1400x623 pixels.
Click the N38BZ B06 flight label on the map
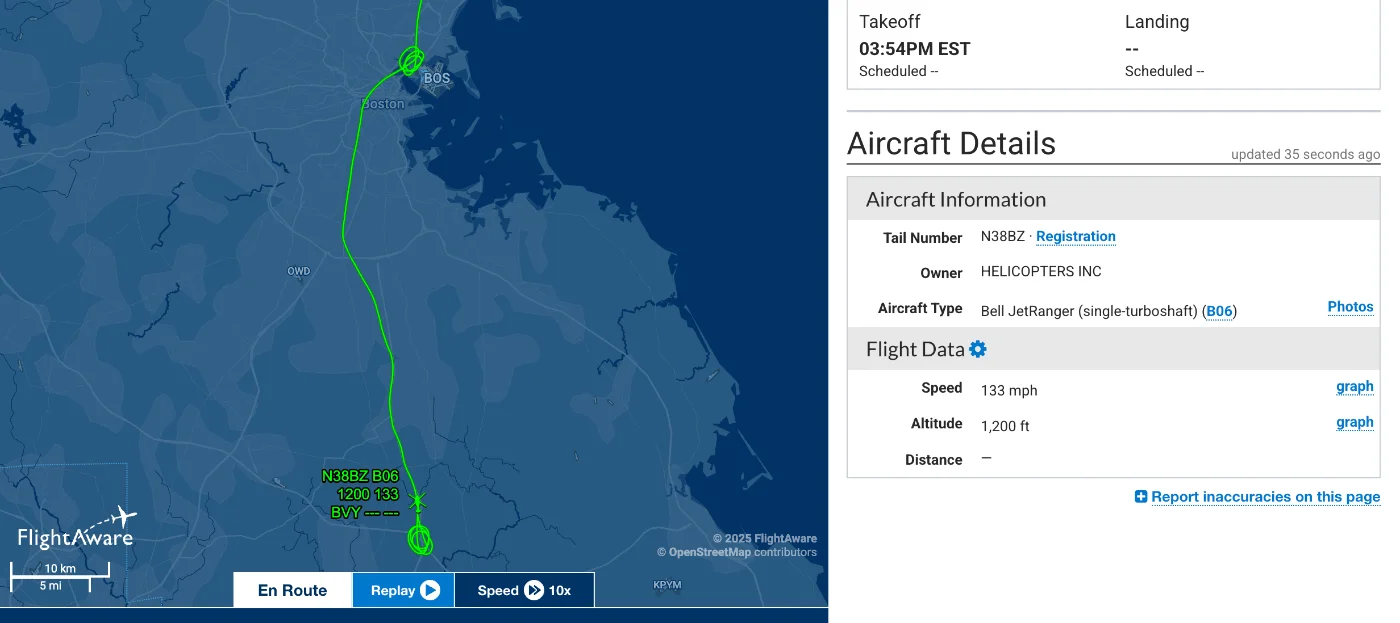[360, 477]
